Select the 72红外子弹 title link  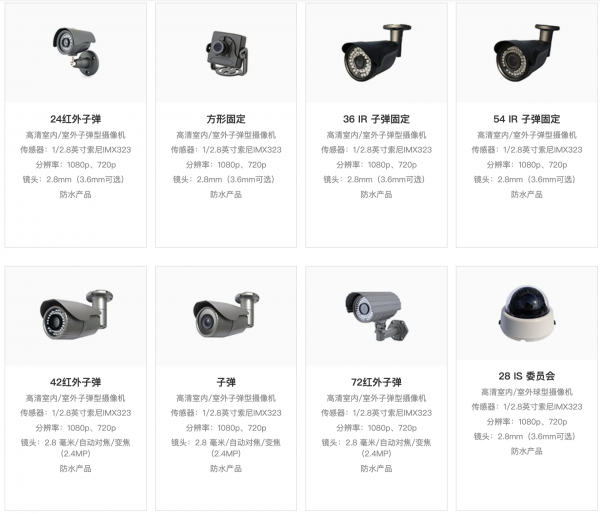376,382
